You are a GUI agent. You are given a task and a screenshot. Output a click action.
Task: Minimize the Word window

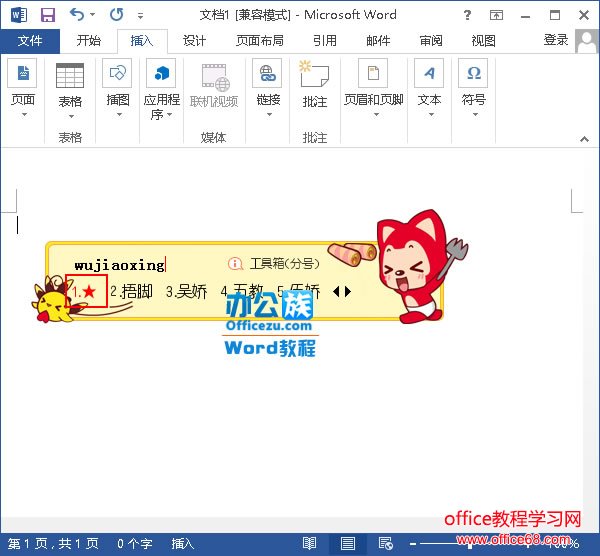point(525,16)
